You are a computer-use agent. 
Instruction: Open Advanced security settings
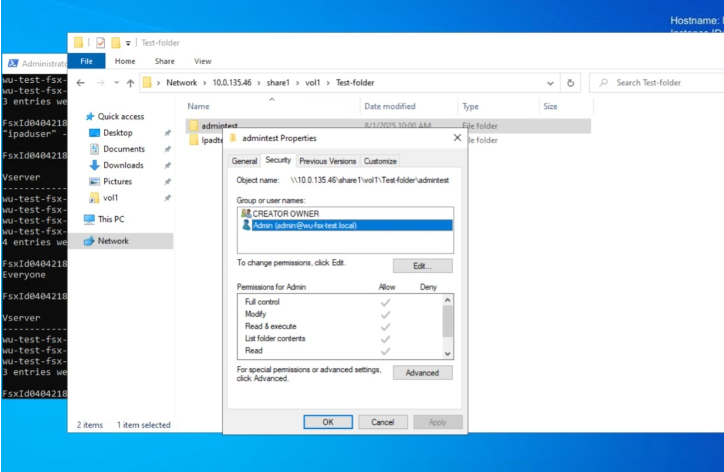click(x=422, y=373)
